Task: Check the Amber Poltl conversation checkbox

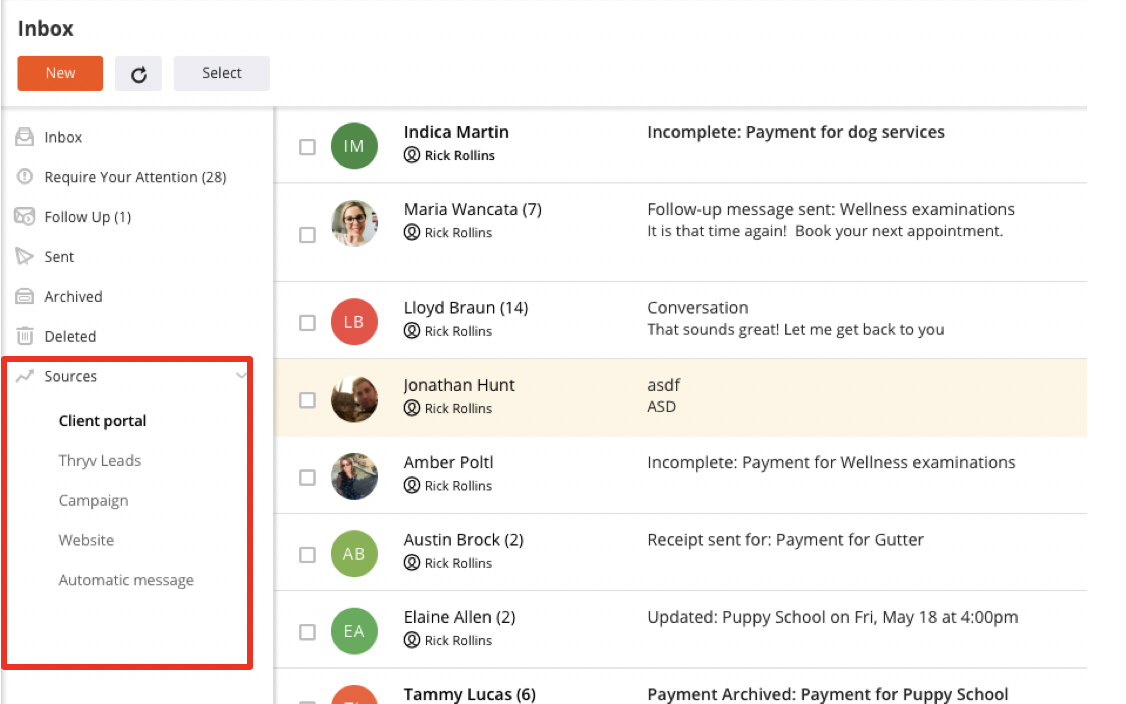Action: pos(307,478)
